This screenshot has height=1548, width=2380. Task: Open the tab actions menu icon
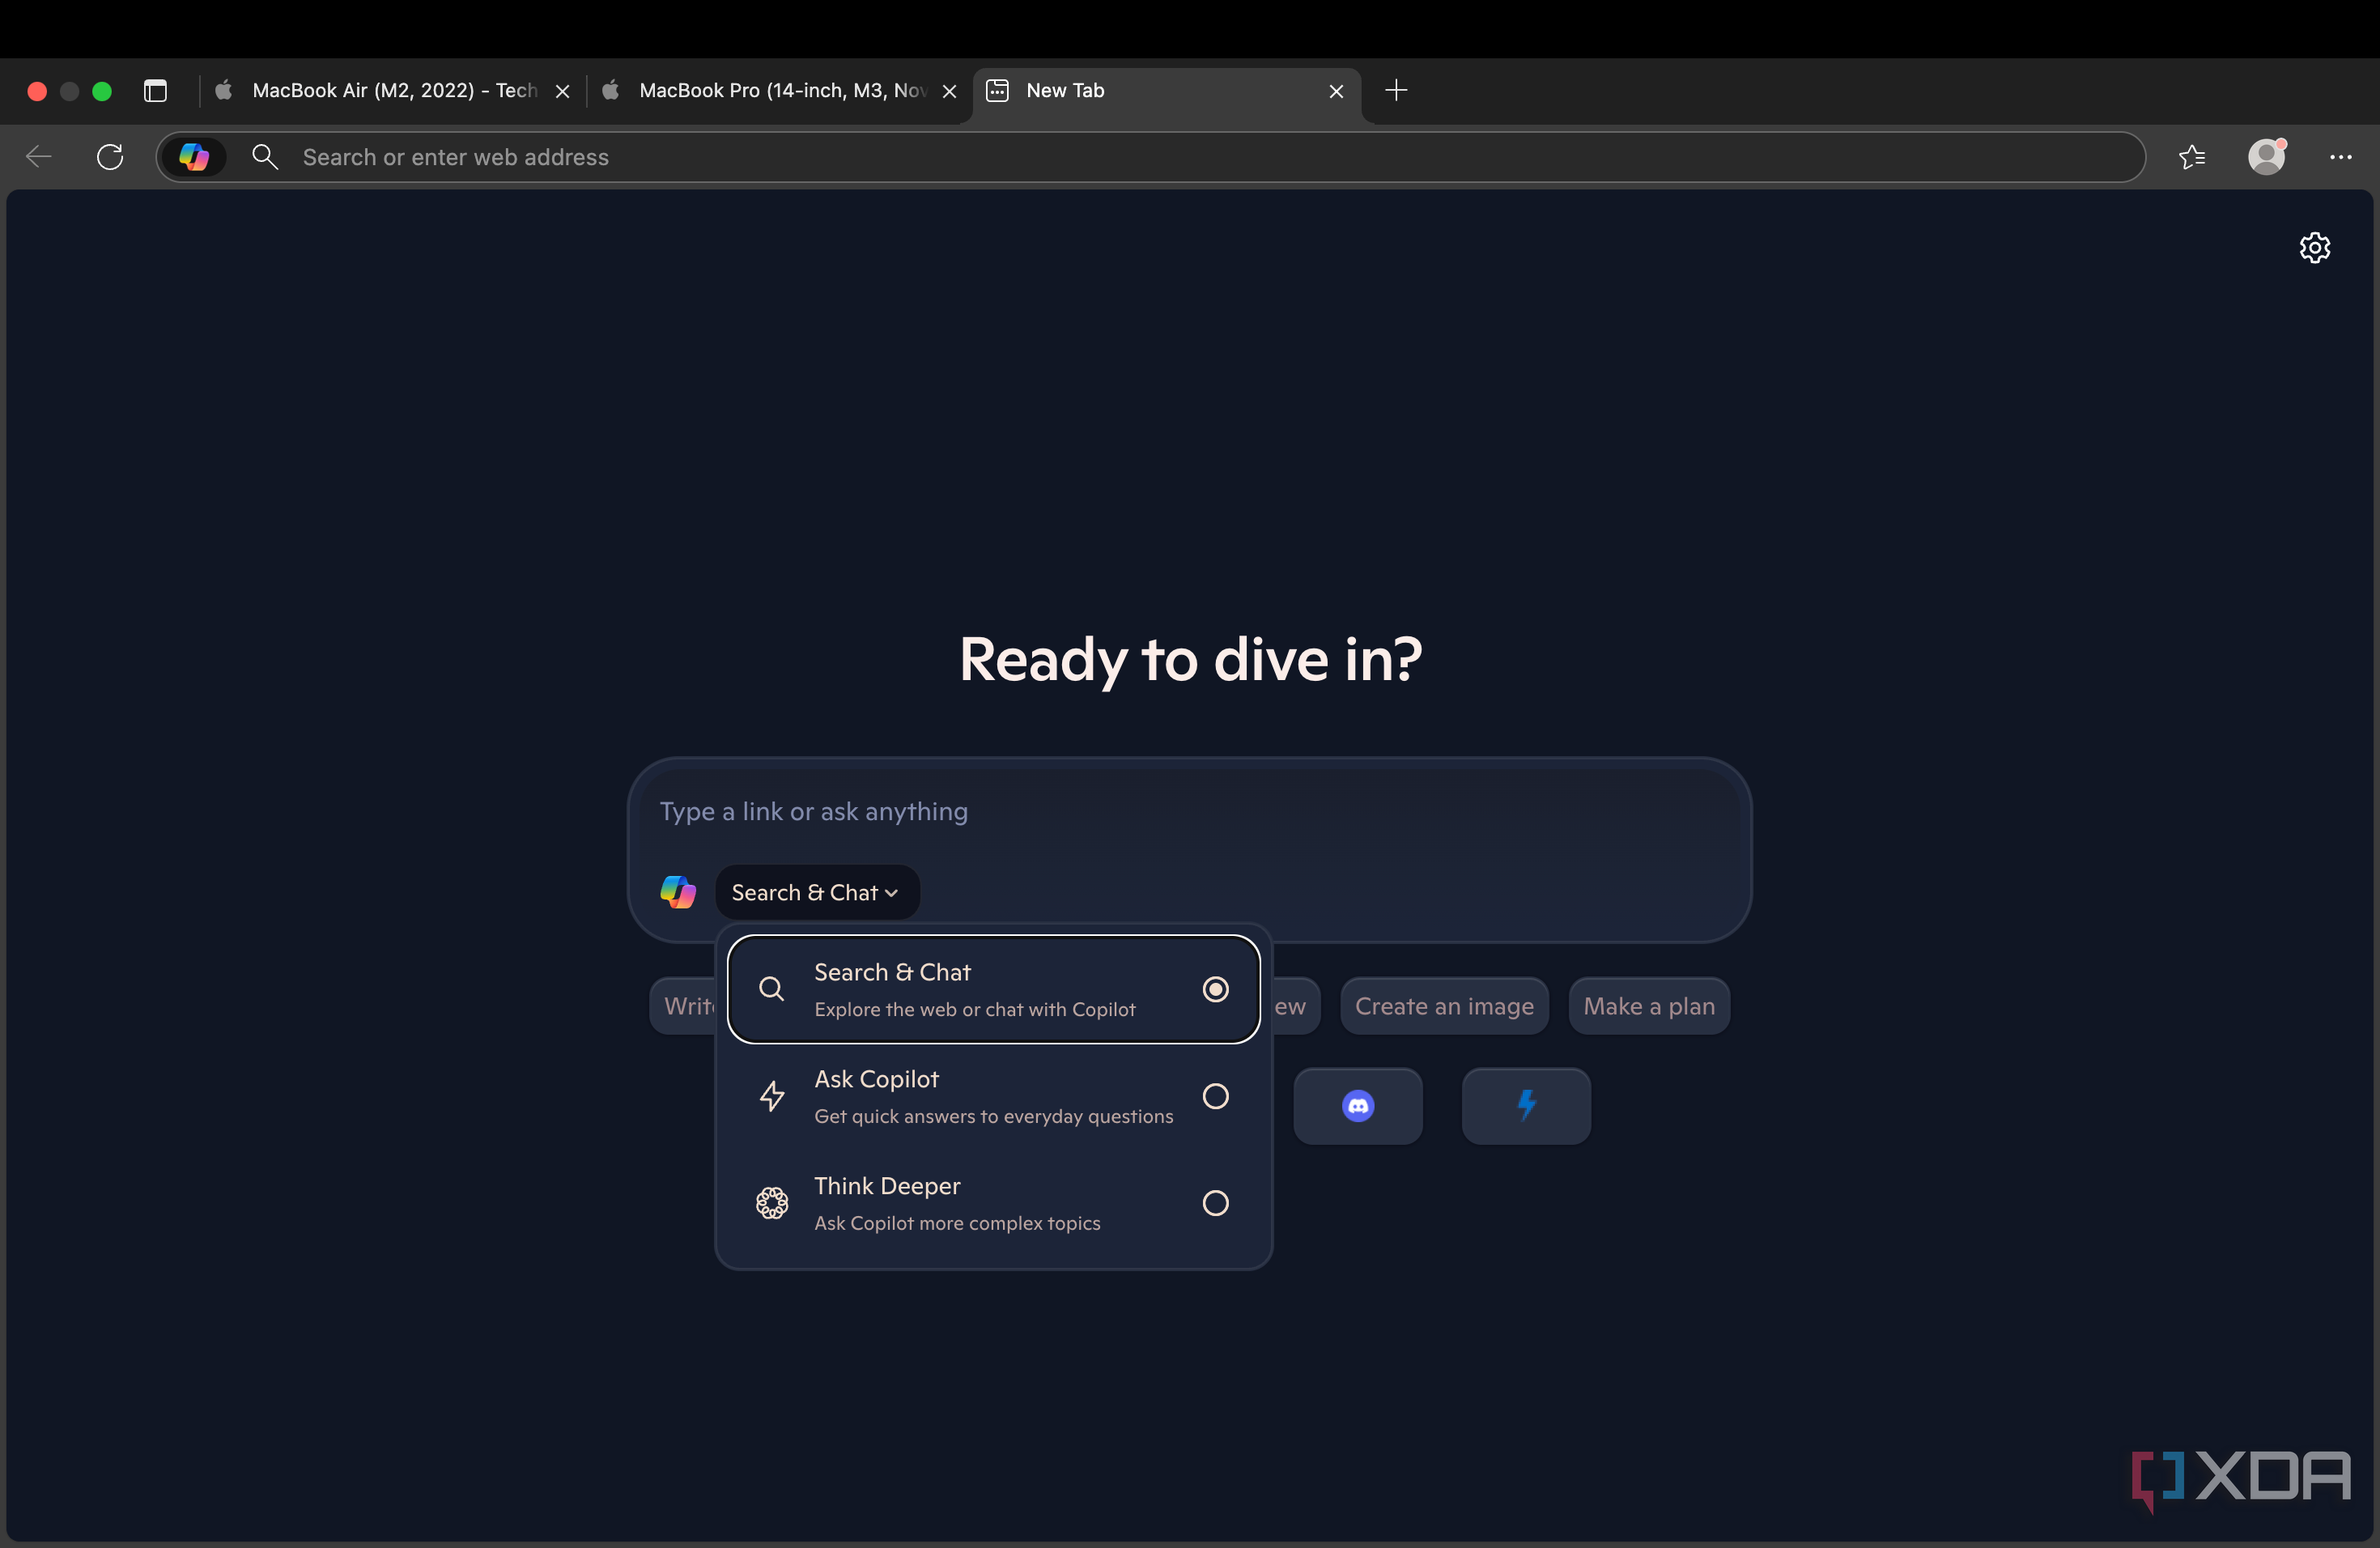pos(155,91)
